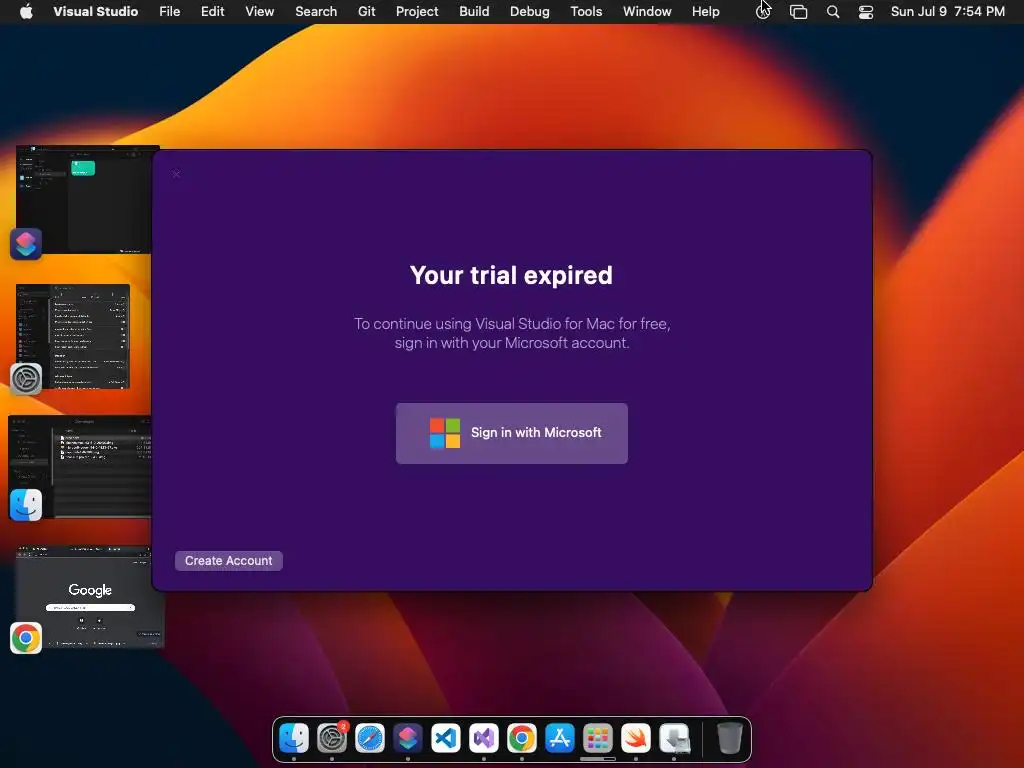Open the Debug menu

point(530,11)
